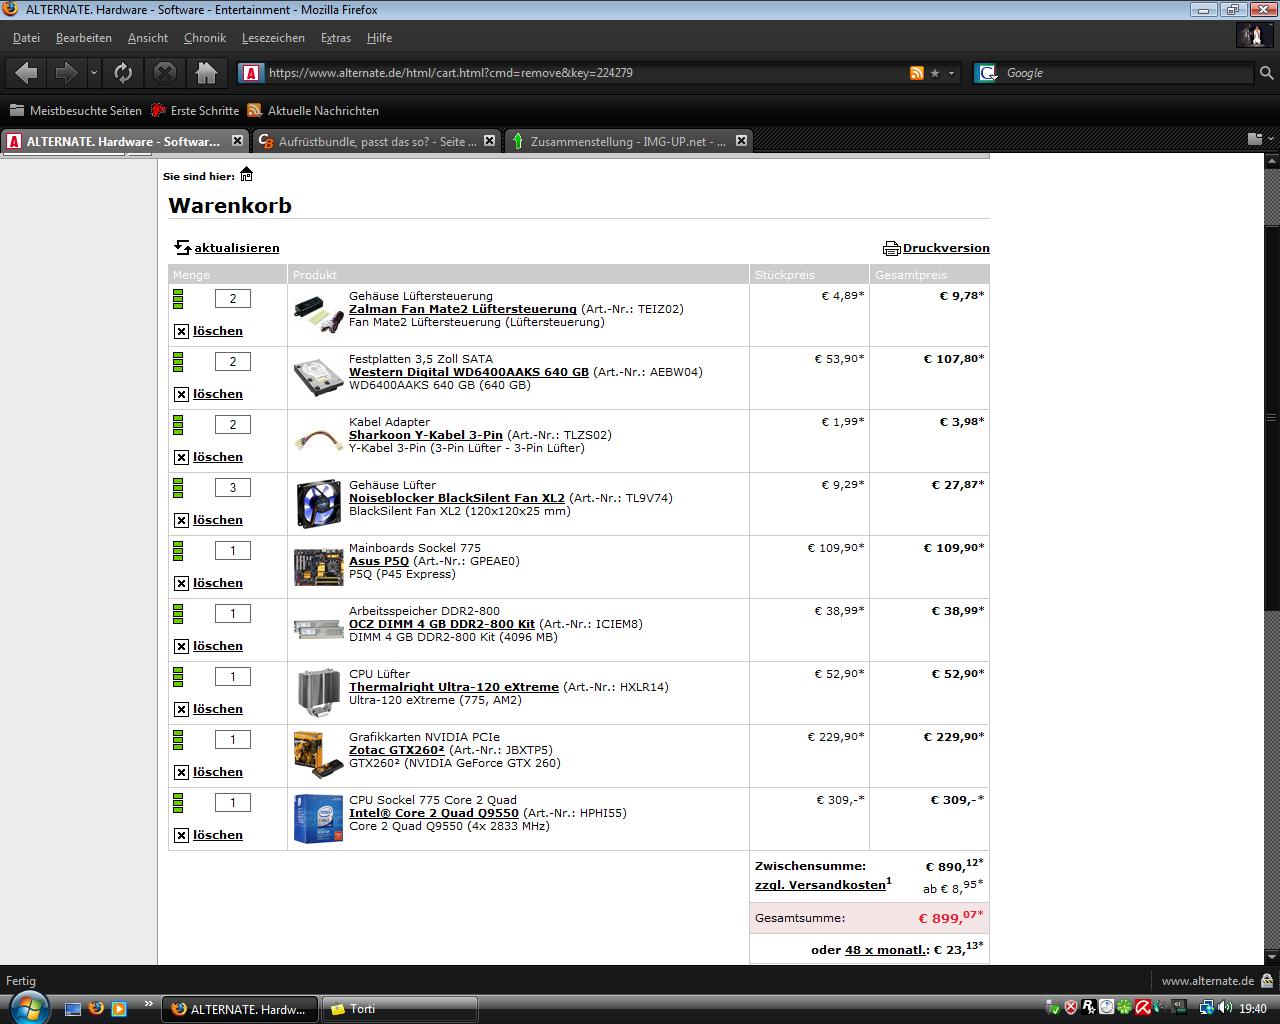The image size is (1280, 1024).
Task: Open the Hilfe menu
Action: coord(379,38)
